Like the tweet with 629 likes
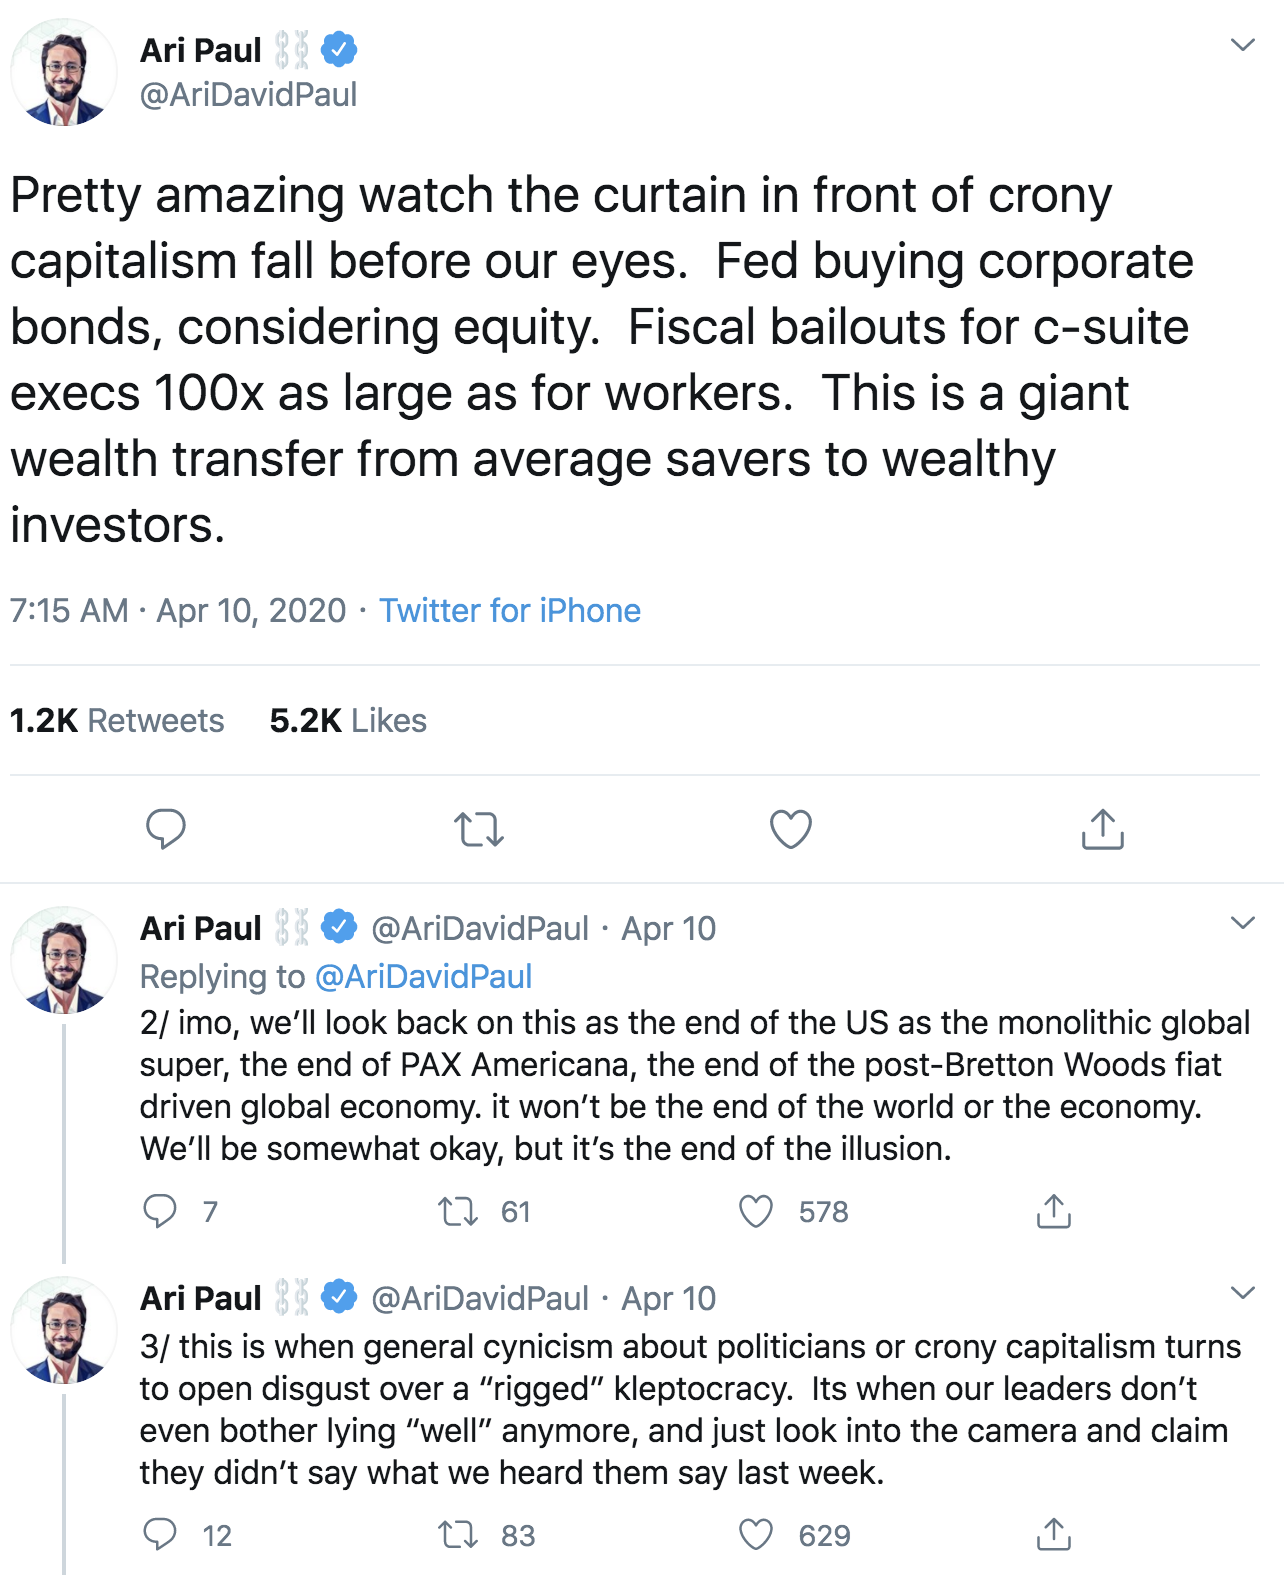 pos(756,1534)
